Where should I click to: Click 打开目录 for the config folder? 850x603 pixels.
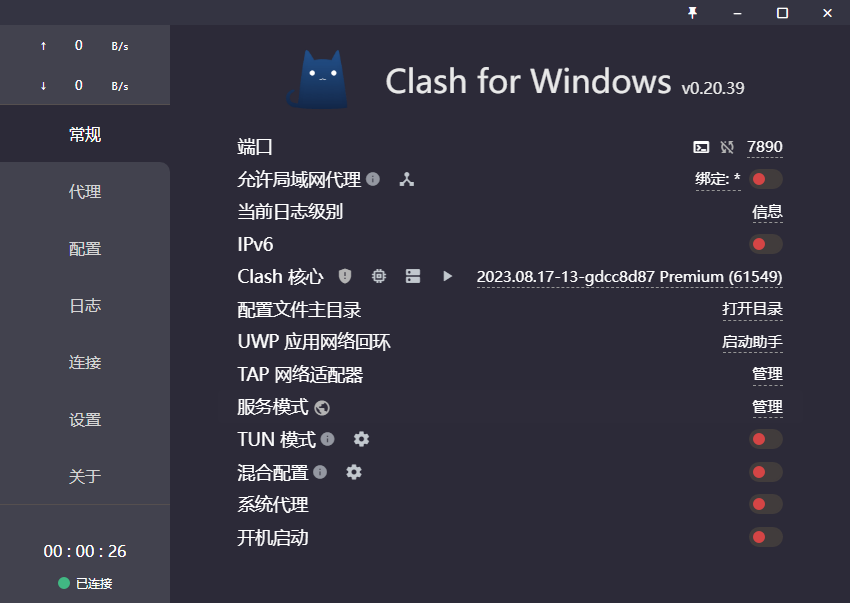tap(752, 309)
